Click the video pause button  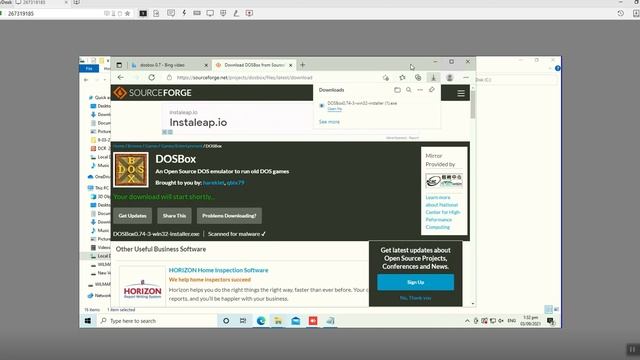pos(632,349)
